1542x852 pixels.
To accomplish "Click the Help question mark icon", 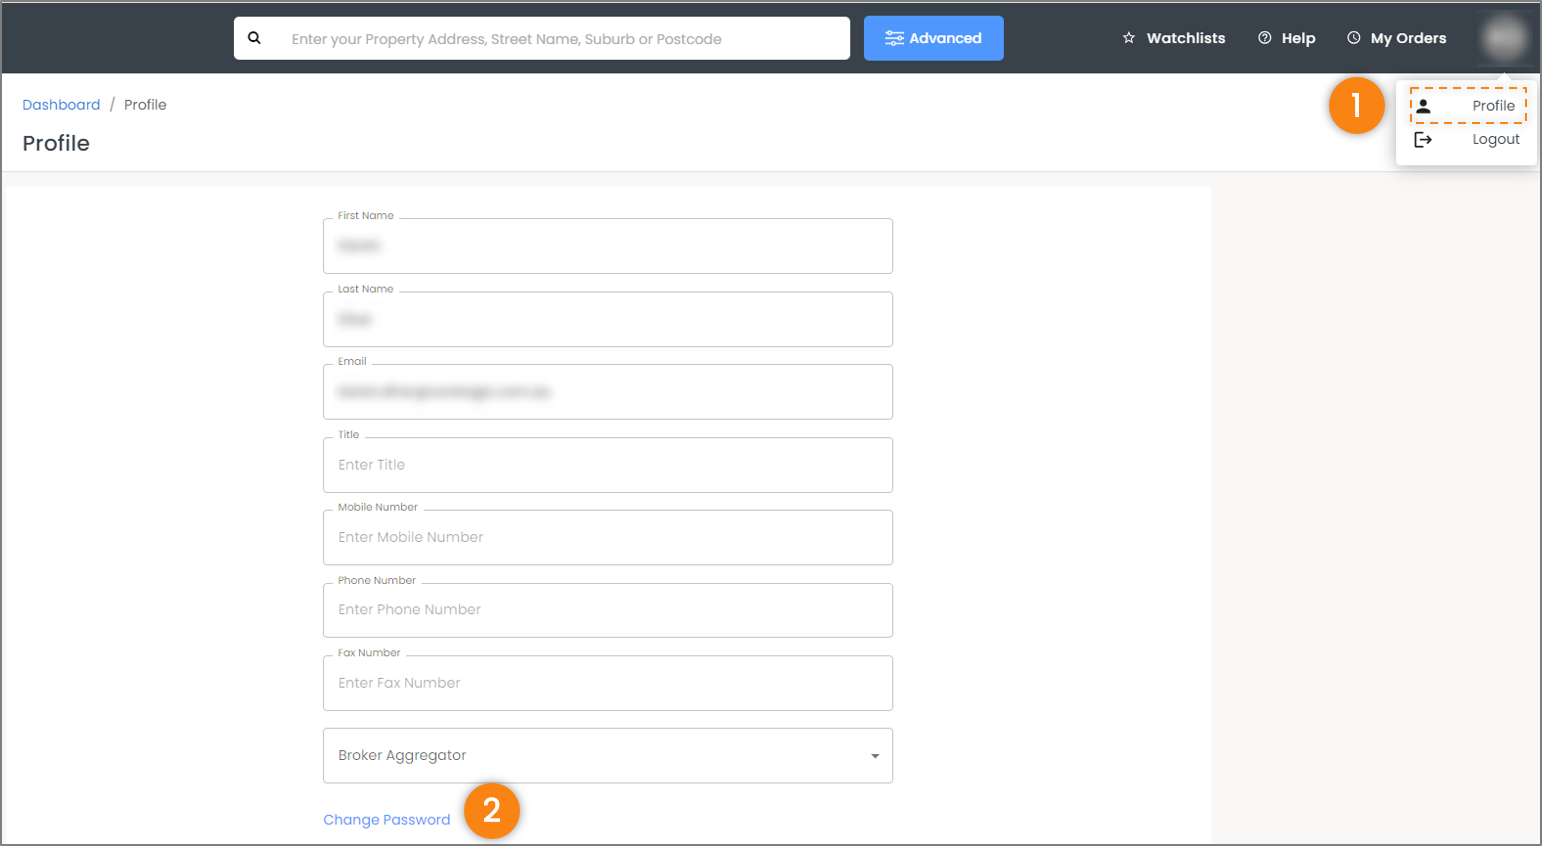I will 1264,38.
